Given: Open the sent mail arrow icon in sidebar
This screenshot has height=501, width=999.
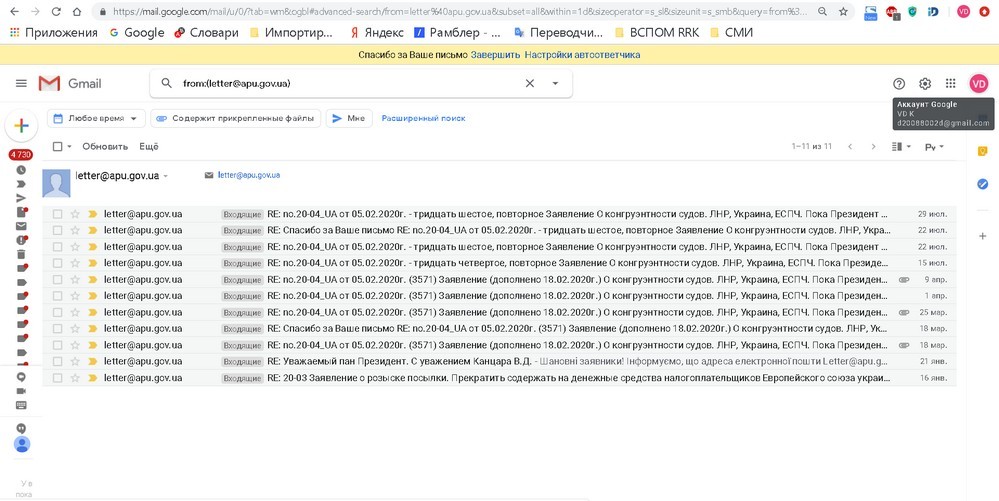Looking at the screenshot, I should coord(21,198).
